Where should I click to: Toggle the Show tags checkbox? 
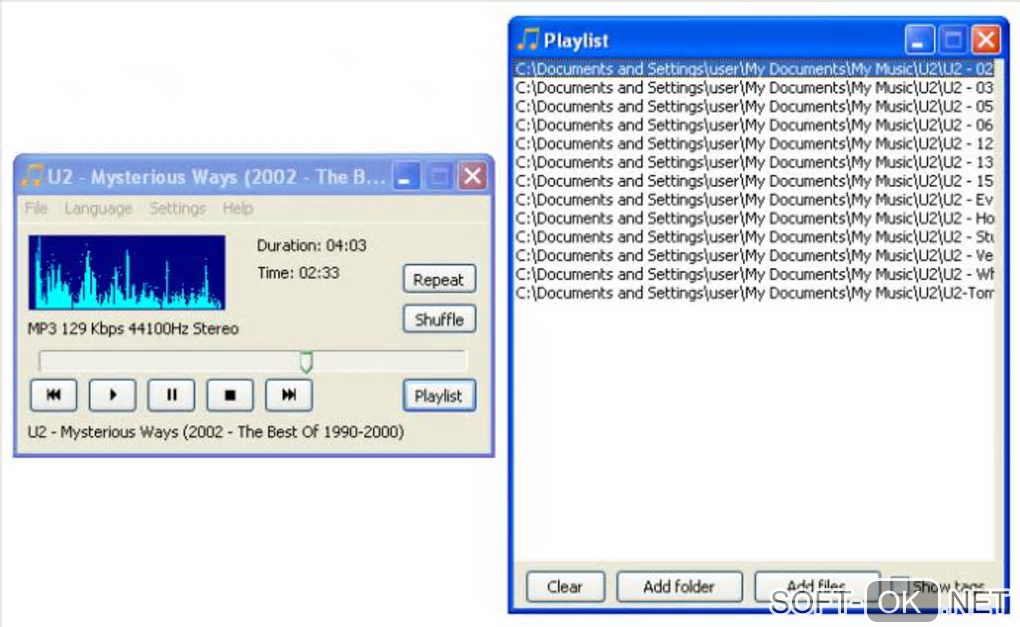(900, 585)
